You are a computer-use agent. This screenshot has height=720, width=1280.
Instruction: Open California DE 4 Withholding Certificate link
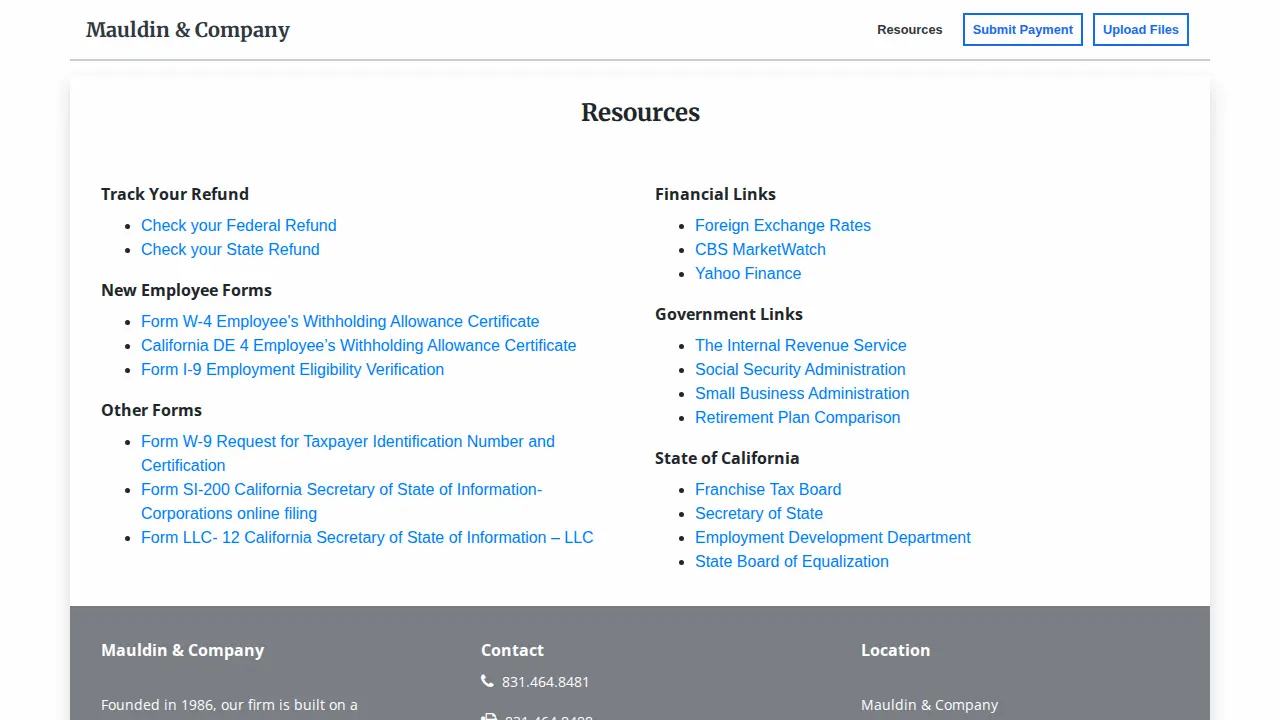click(359, 345)
